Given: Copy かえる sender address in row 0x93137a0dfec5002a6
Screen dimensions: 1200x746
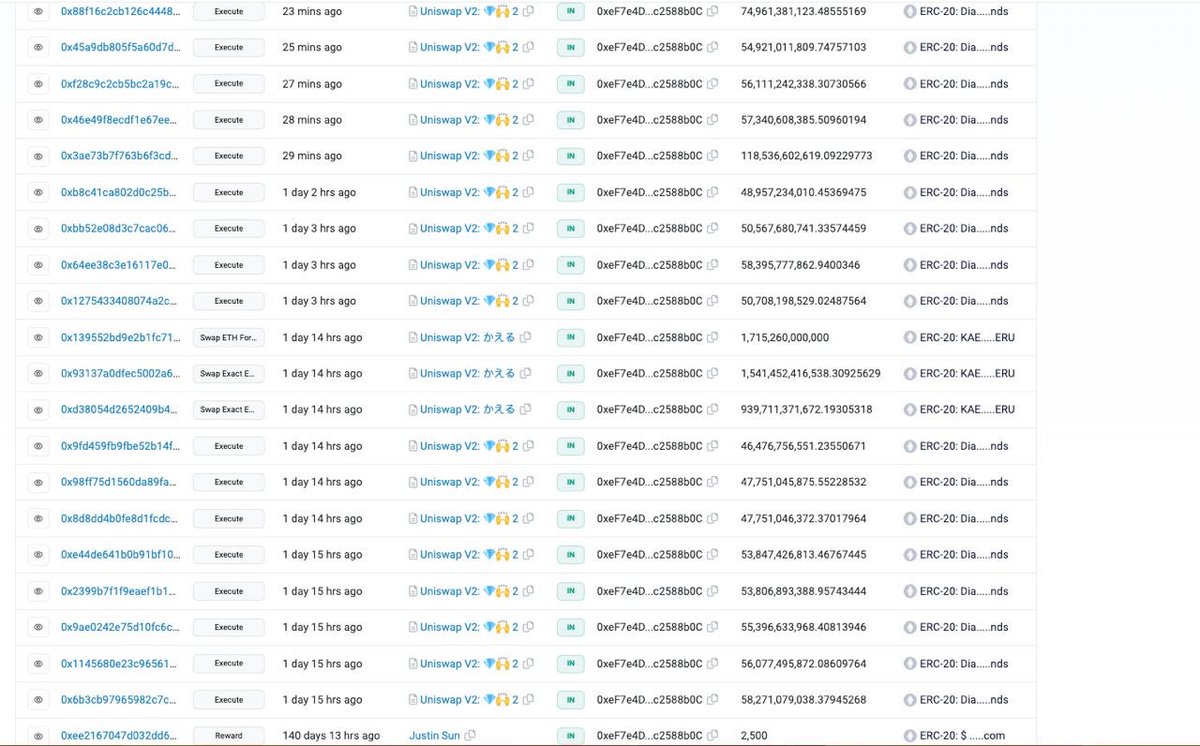Looking at the screenshot, I should [x=525, y=373].
